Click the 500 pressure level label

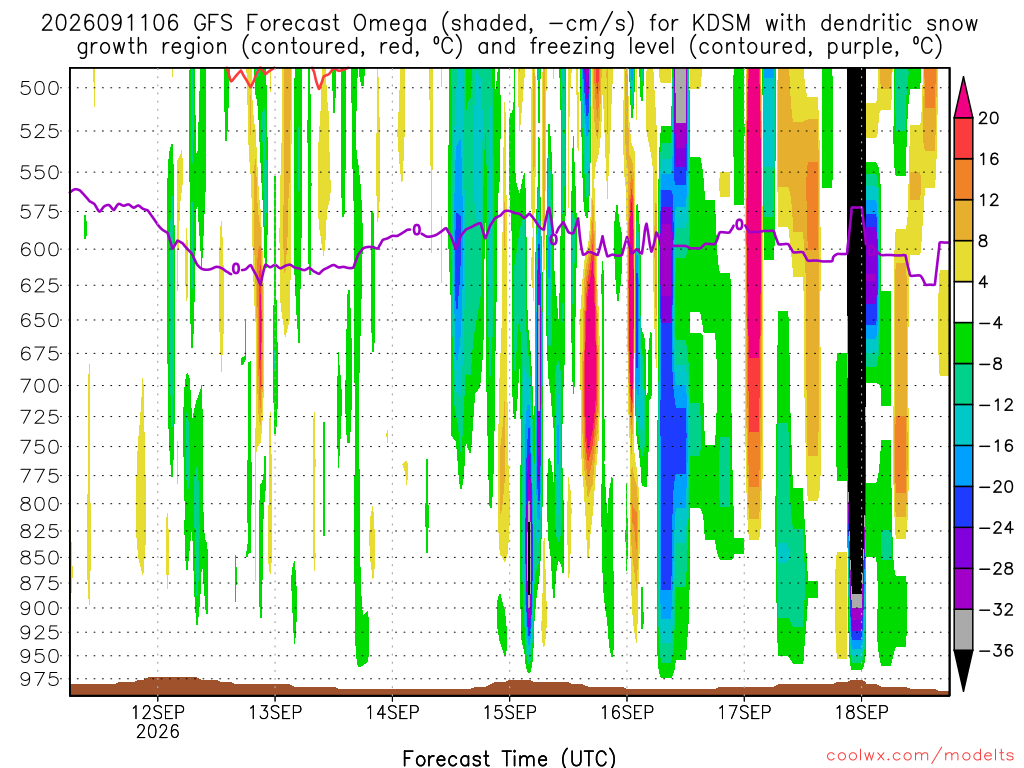point(40,88)
